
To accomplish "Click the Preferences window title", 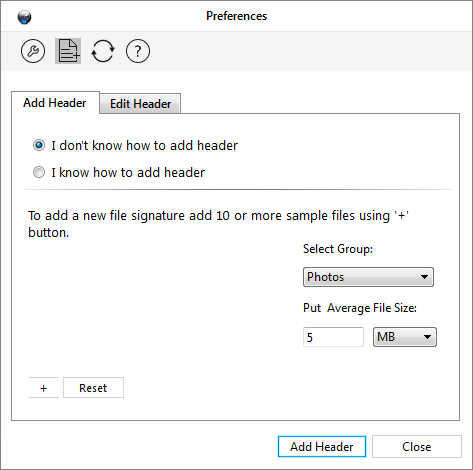I will click(236, 16).
